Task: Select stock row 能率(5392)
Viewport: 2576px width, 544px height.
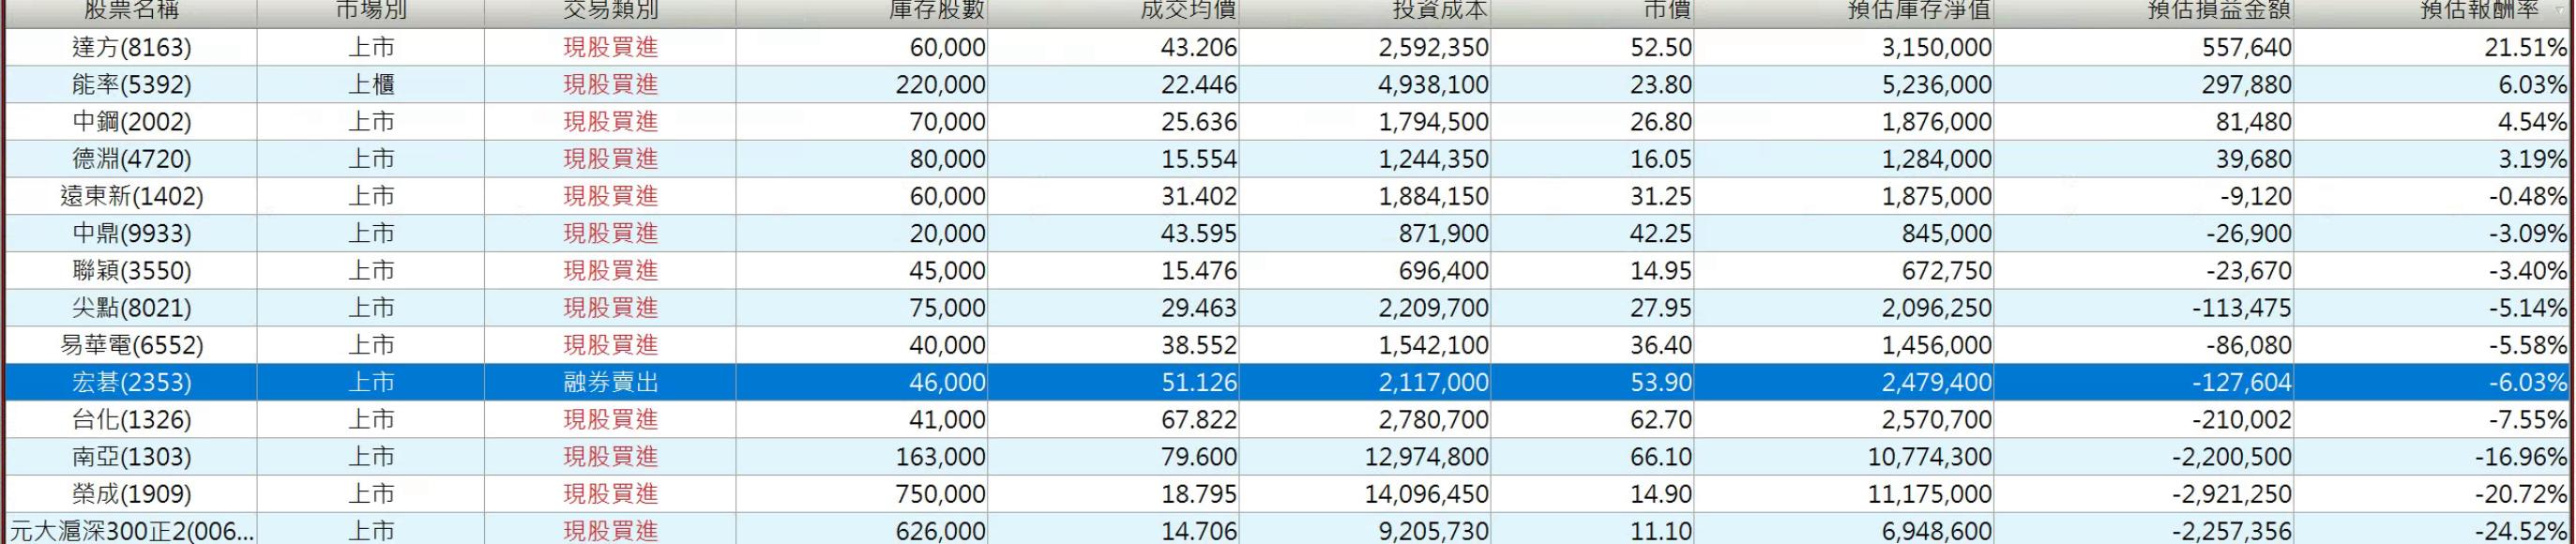Action: [1287, 84]
